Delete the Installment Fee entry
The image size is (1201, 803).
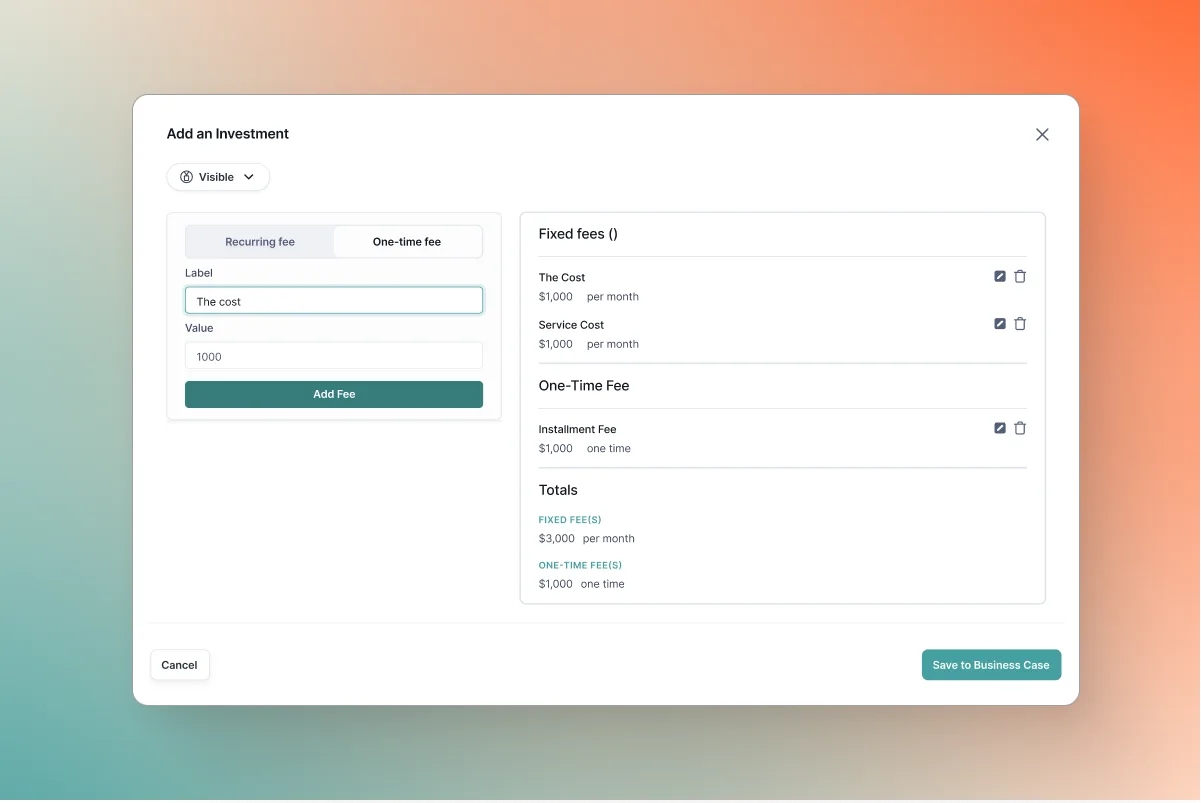pyautogui.click(x=1020, y=428)
